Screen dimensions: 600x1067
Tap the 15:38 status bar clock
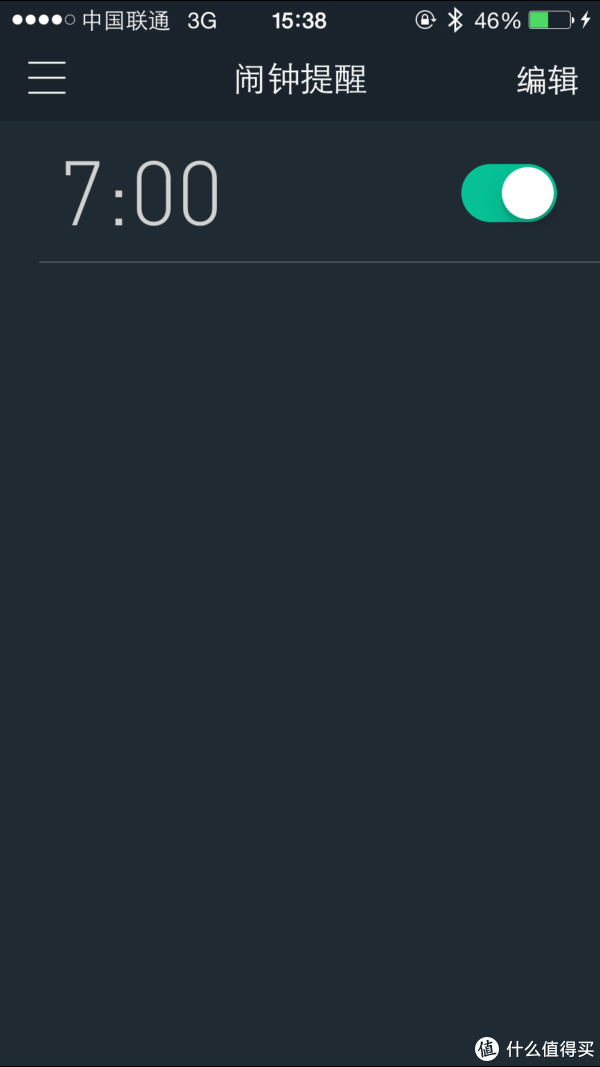click(x=299, y=21)
